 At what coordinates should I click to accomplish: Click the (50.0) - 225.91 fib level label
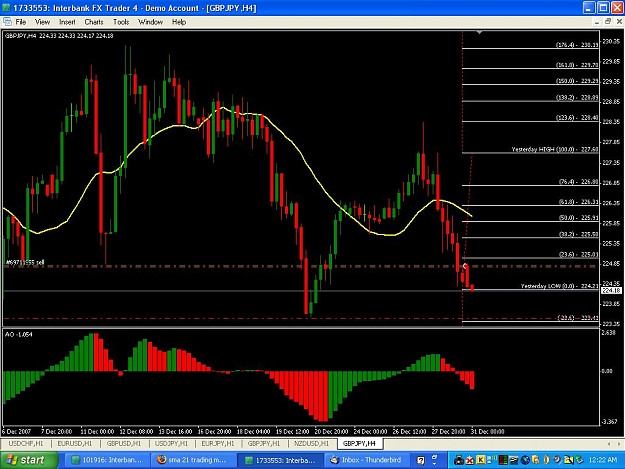pos(578,218)
